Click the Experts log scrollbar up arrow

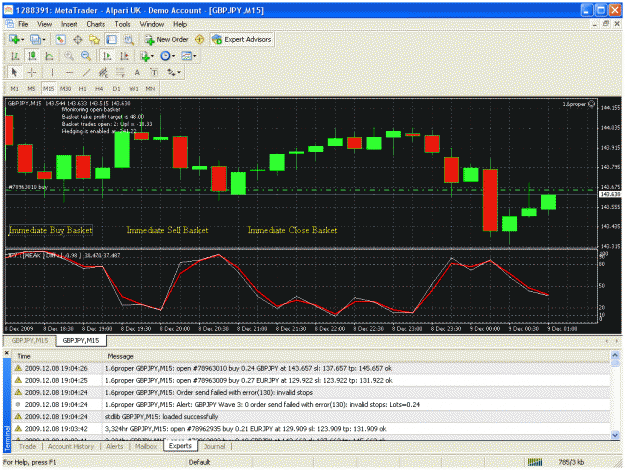615,355
